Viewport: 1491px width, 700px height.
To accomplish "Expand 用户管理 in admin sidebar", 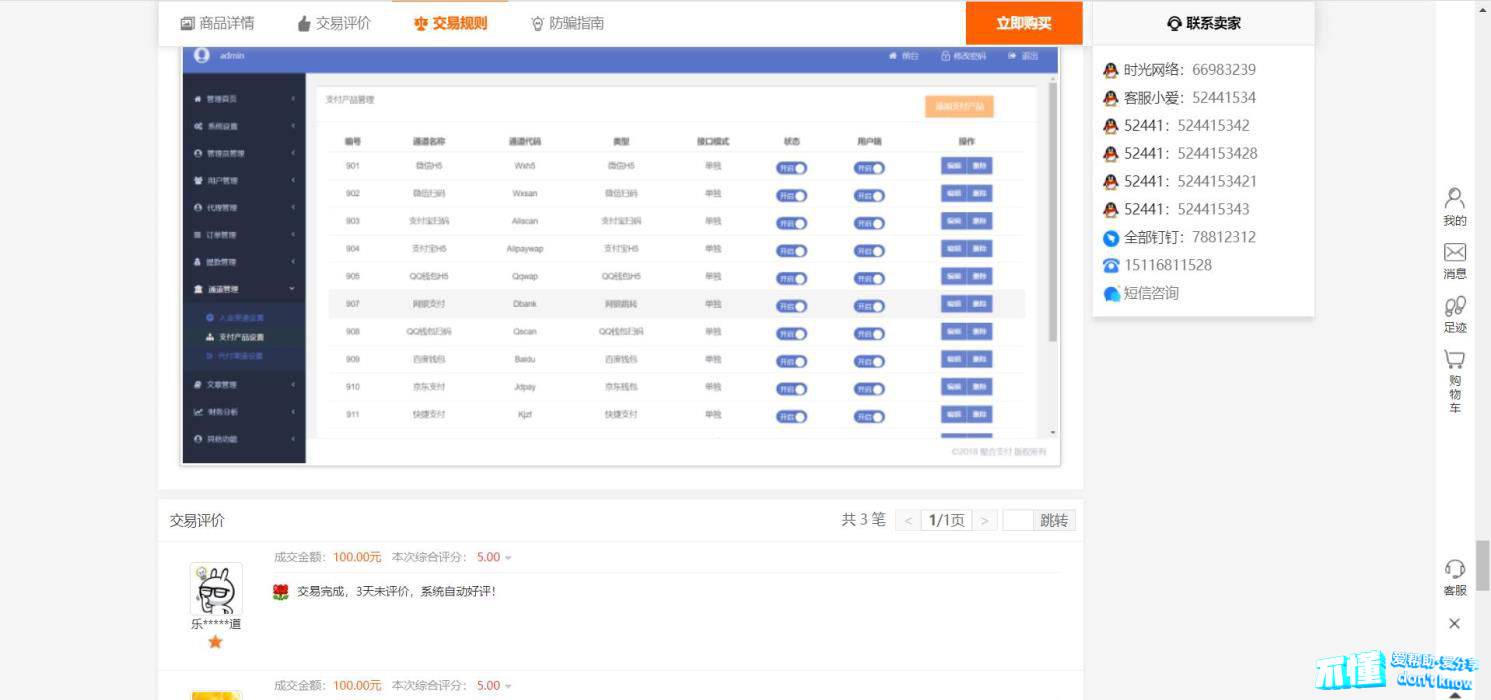I will [x=243, y=181].
